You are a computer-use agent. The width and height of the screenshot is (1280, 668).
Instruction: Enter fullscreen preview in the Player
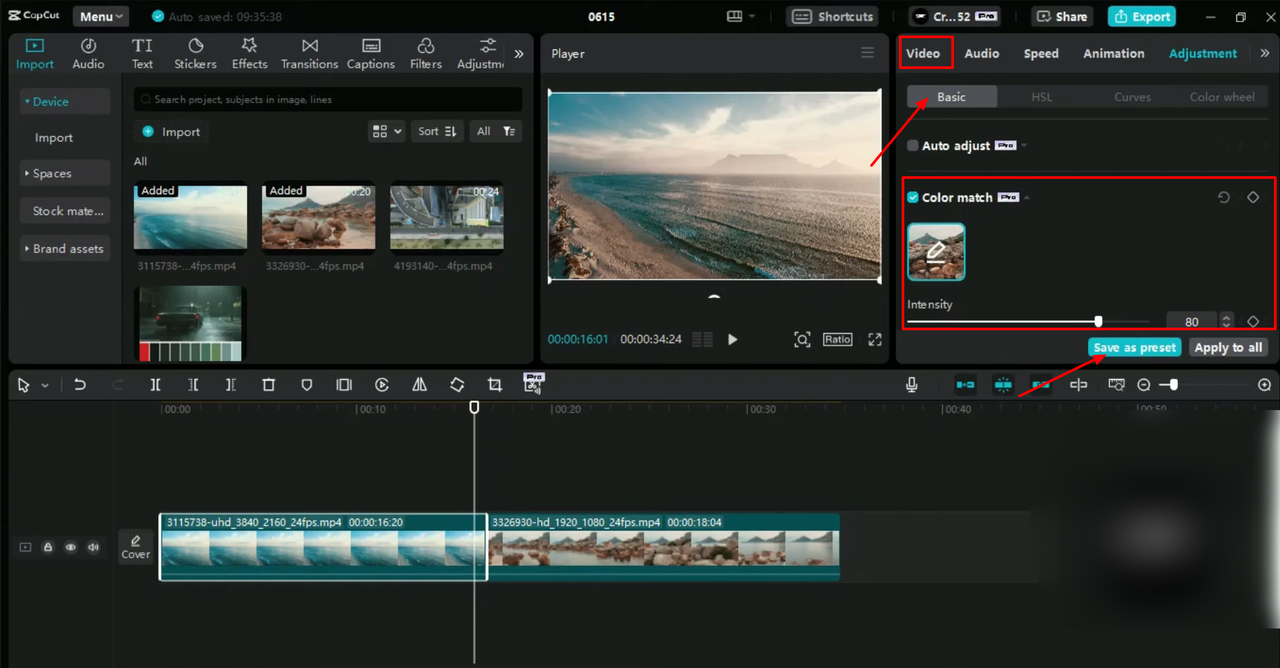click(x=875, y=340)
